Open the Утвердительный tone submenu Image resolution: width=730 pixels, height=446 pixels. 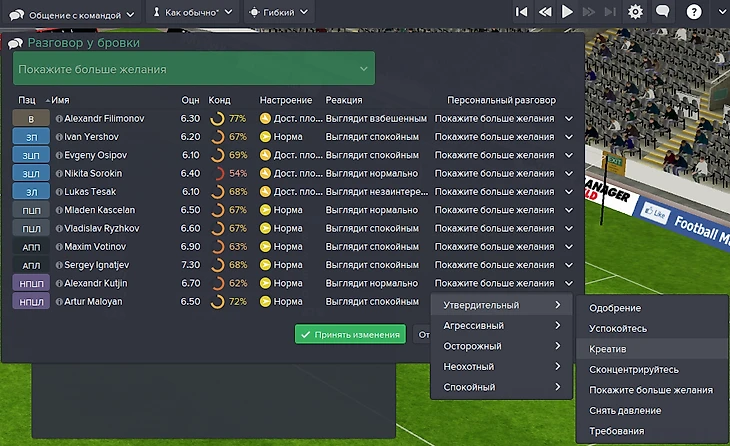(x=501, y=305)
